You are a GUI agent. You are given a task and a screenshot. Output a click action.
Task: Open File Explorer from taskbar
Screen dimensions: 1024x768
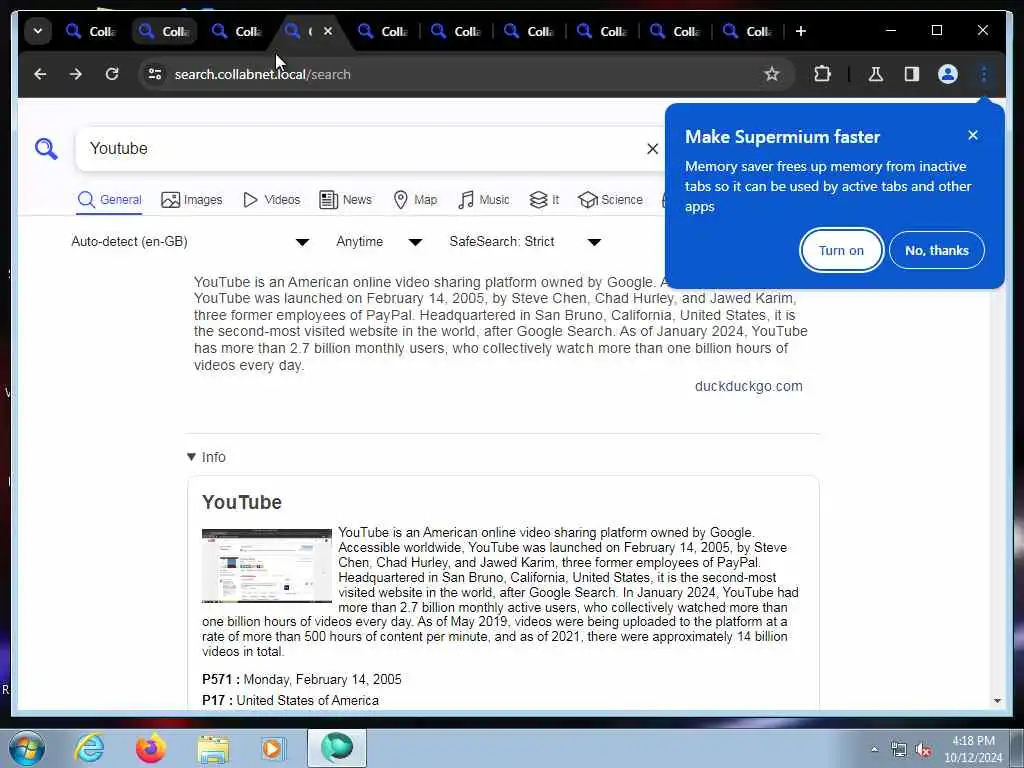coord(213,748)
